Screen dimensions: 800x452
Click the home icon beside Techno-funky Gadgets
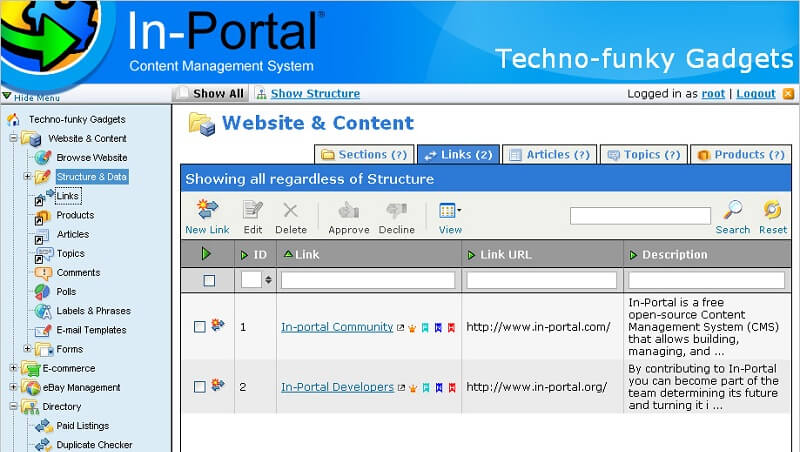13,119
